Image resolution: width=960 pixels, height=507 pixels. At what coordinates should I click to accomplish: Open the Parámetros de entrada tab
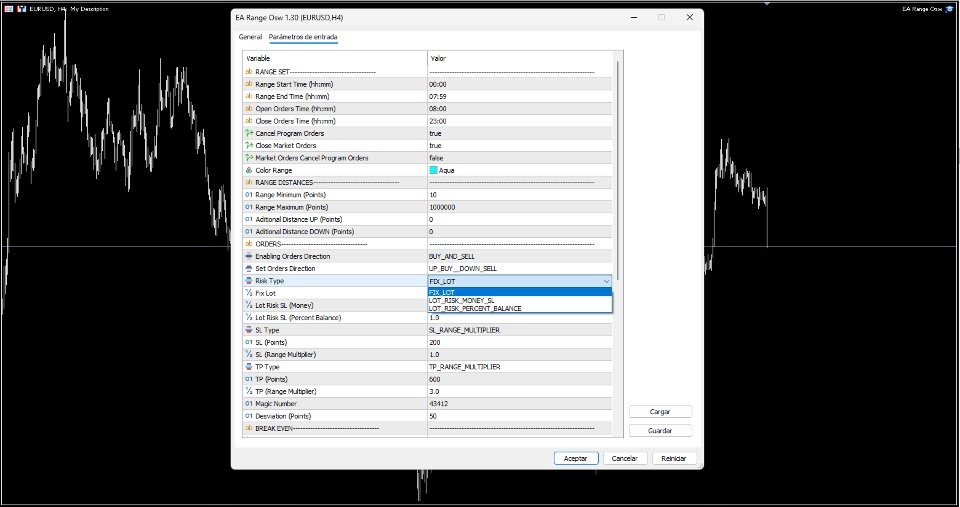coord(303,37)
